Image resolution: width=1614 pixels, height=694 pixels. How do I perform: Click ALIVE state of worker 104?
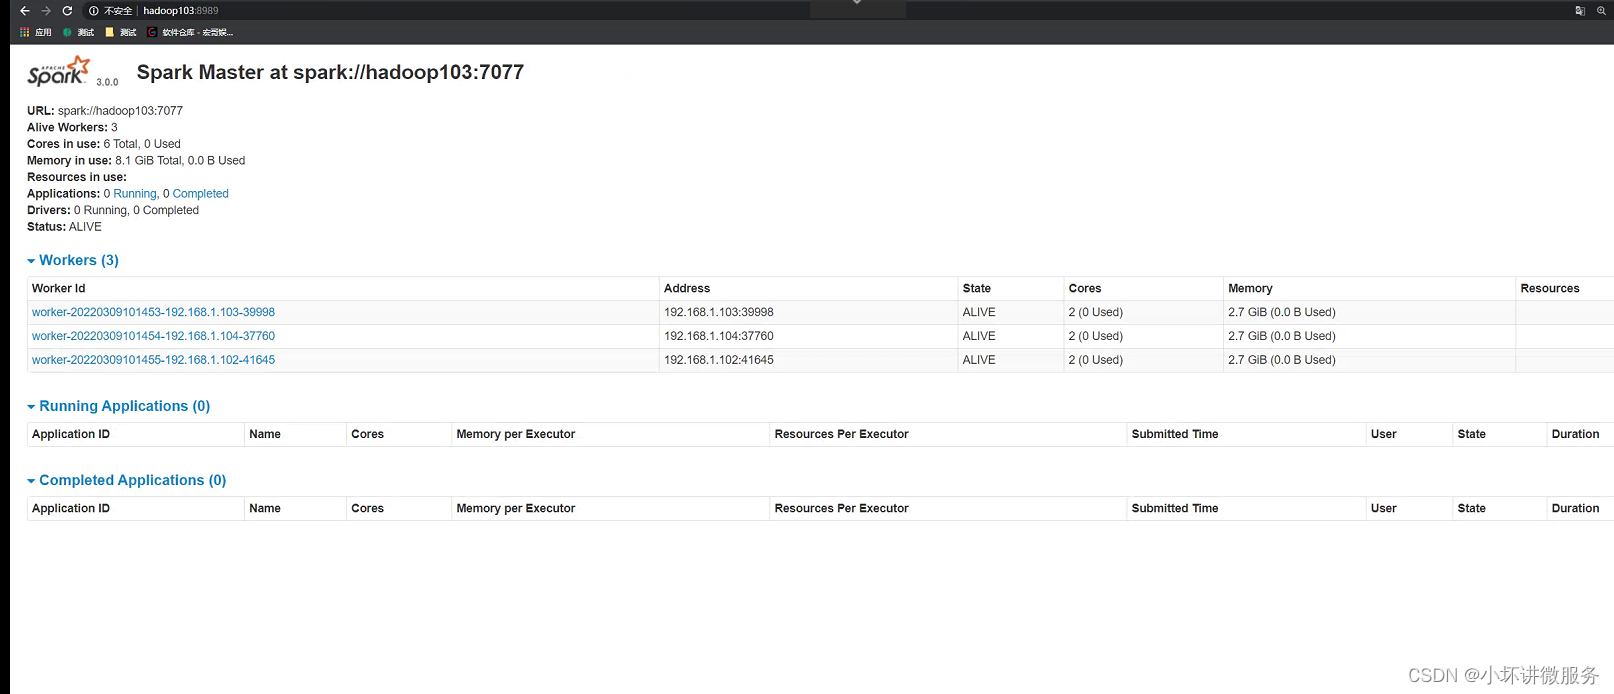click(x=979, y=336)
